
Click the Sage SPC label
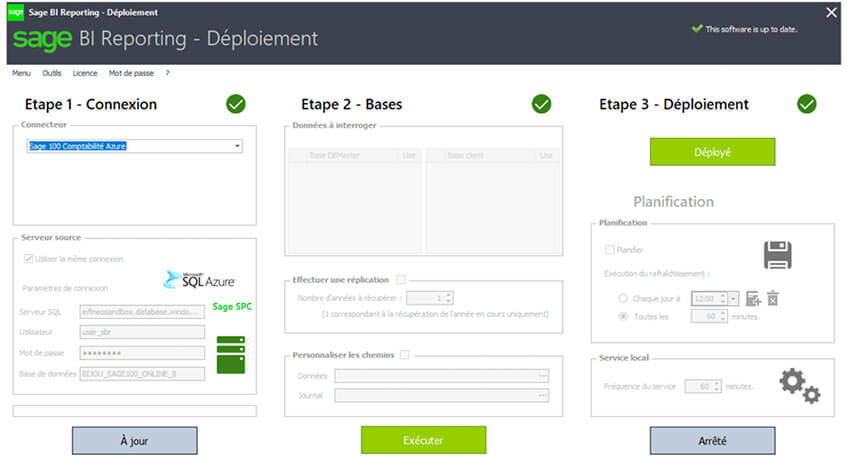click(232, 306)
